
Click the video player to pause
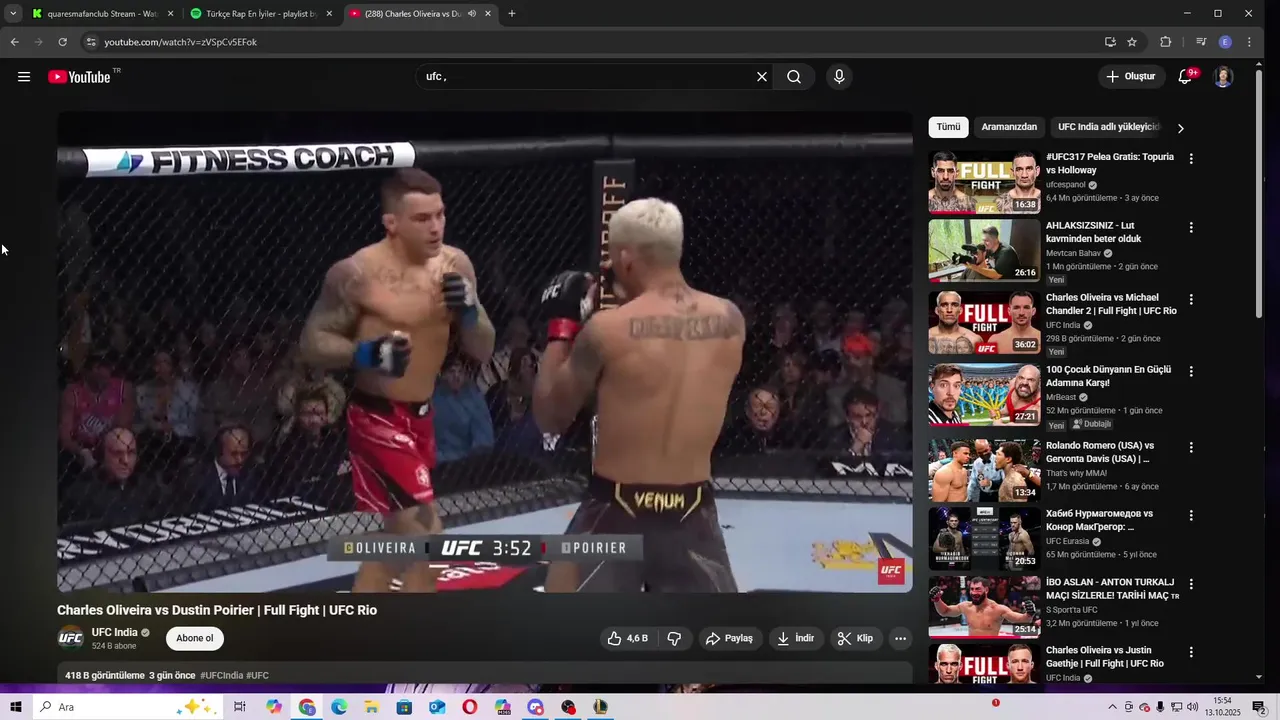pos(485,352)
